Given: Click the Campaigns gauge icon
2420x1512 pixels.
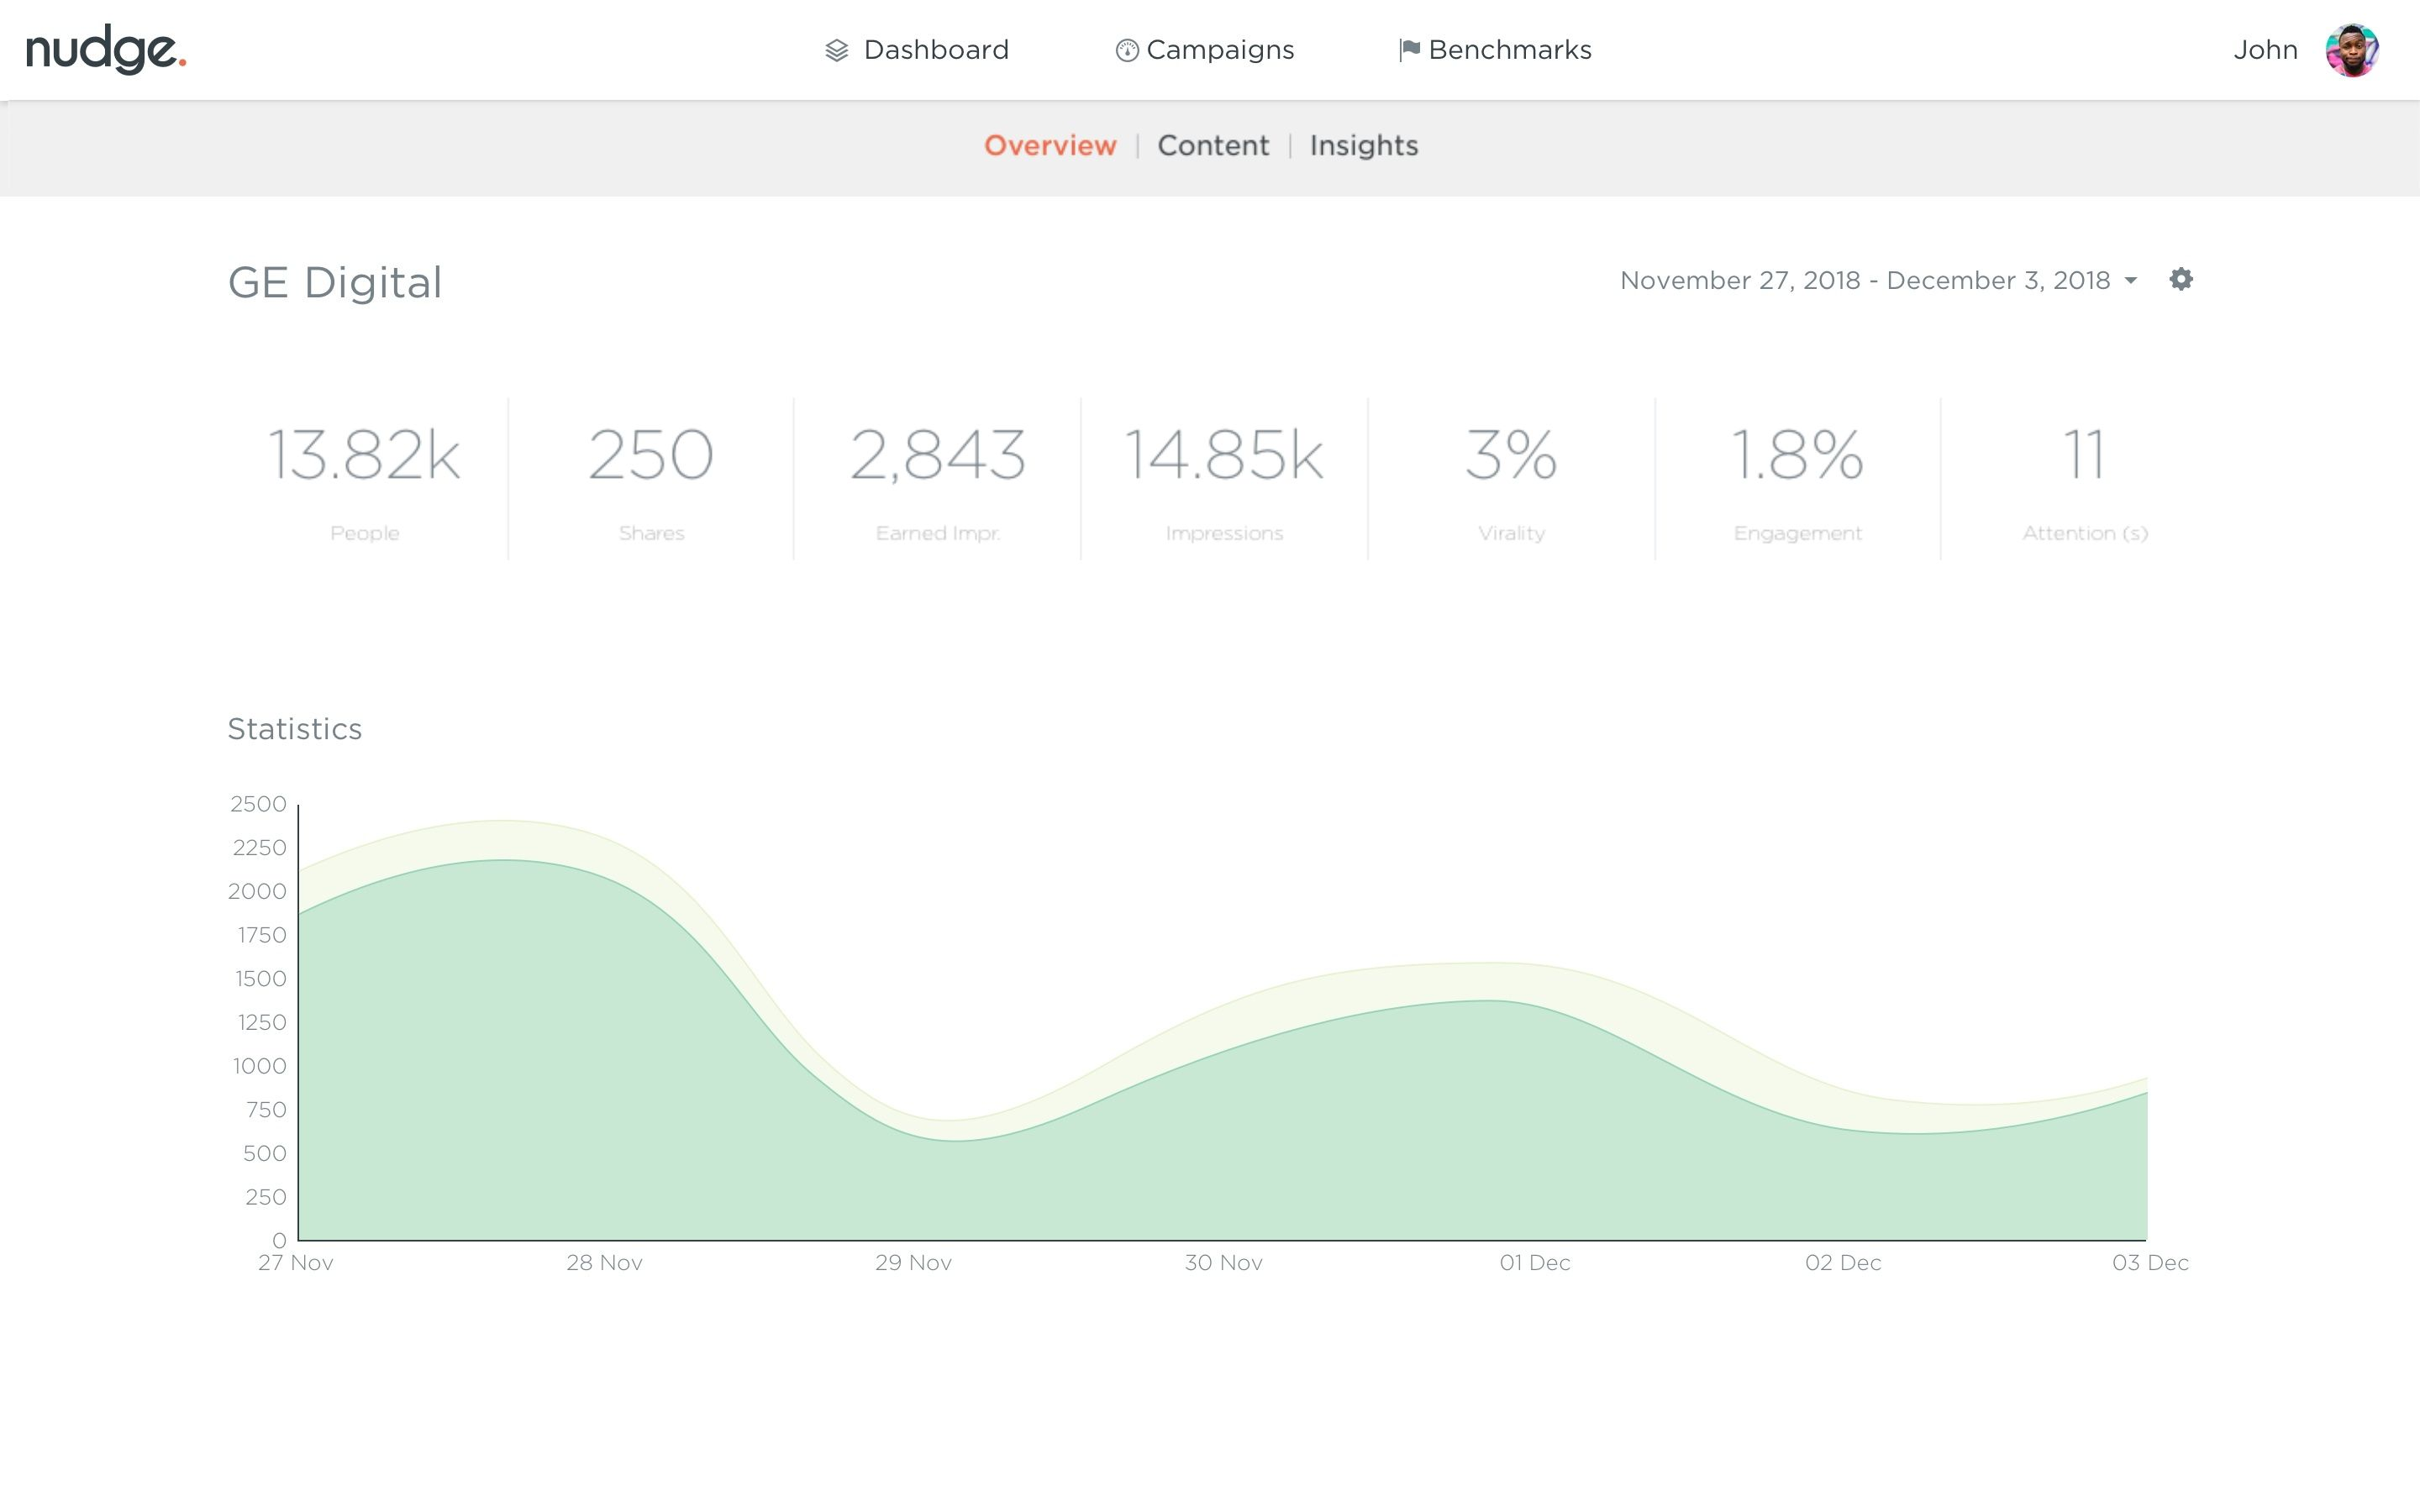Looking at the screenshot, I should [1127, 50].
